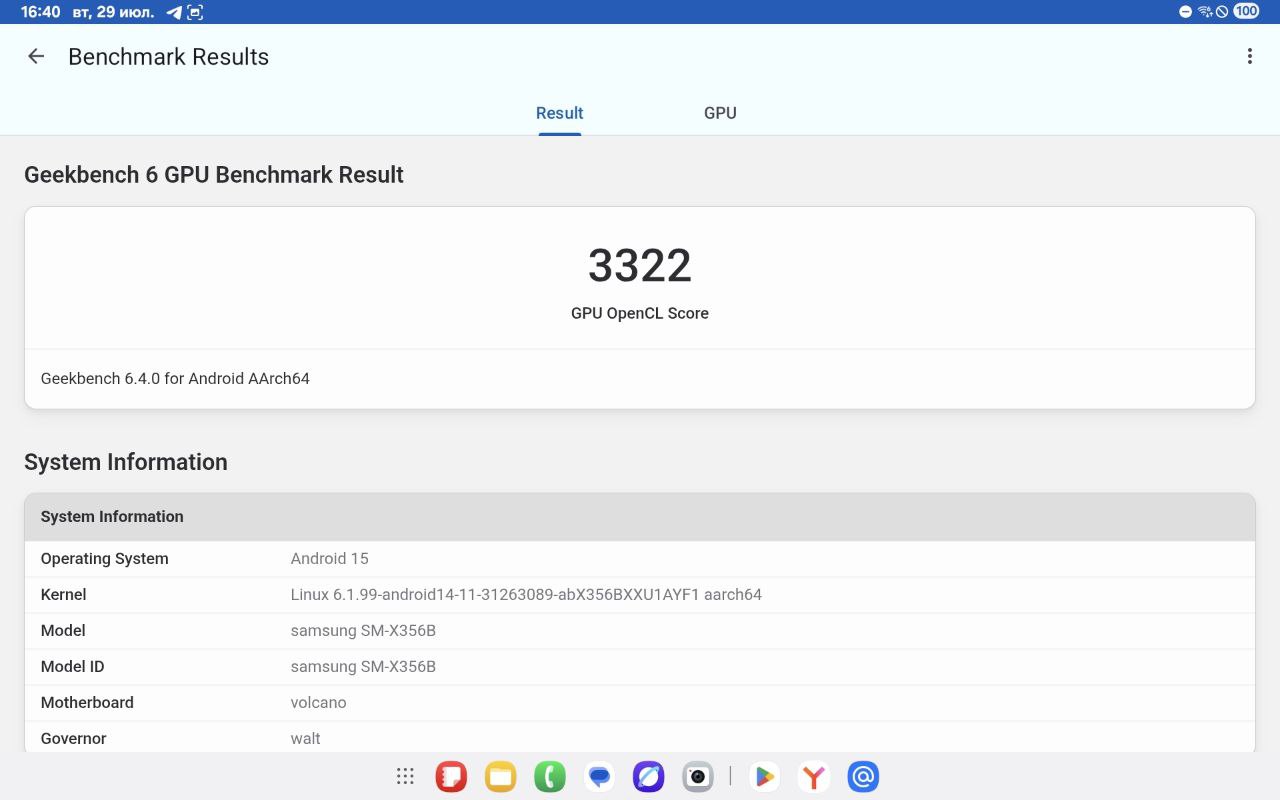Open Messages from the taskbar
Image resolution: width=1280 pixels, height=800 pixels.
click(598, 776)
